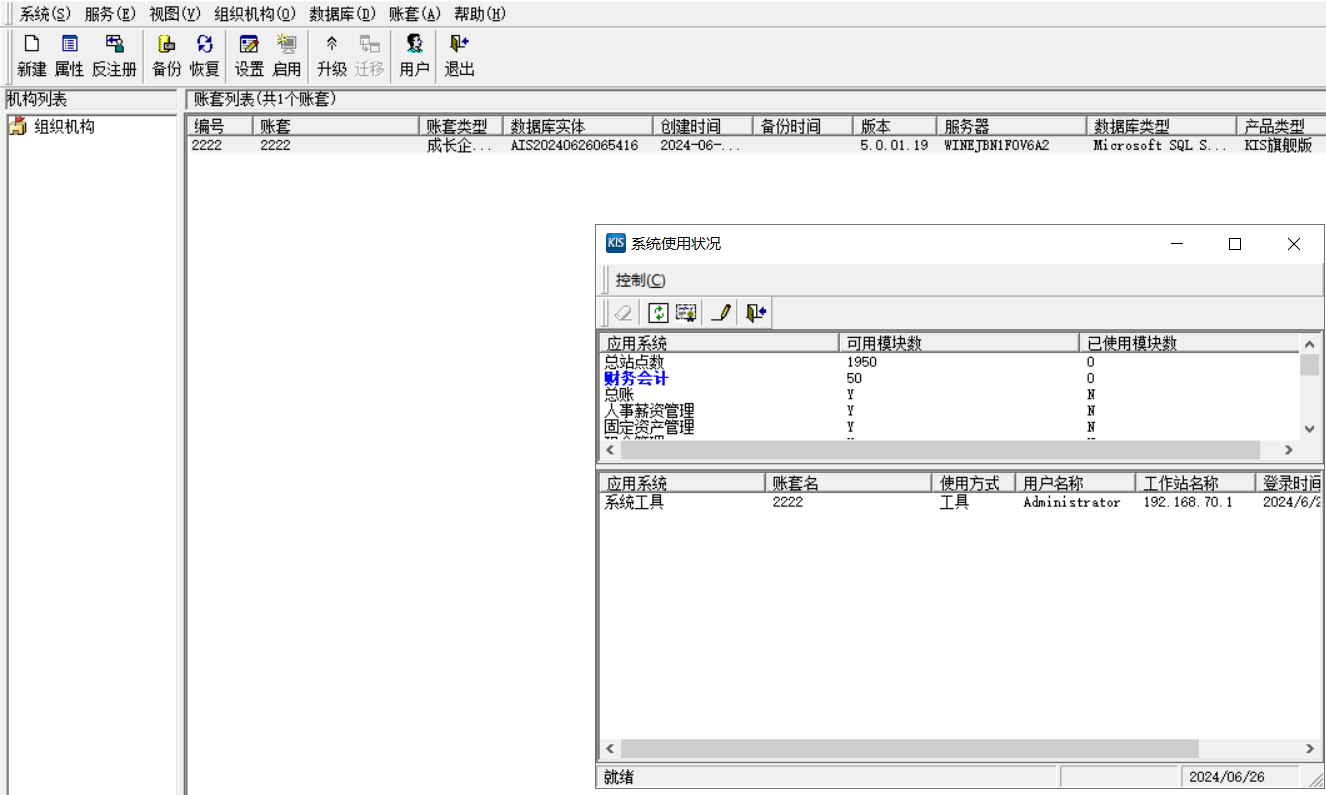Open the 用户 (User) management icon
1326x795 pixels.
(x=414, y=55)
